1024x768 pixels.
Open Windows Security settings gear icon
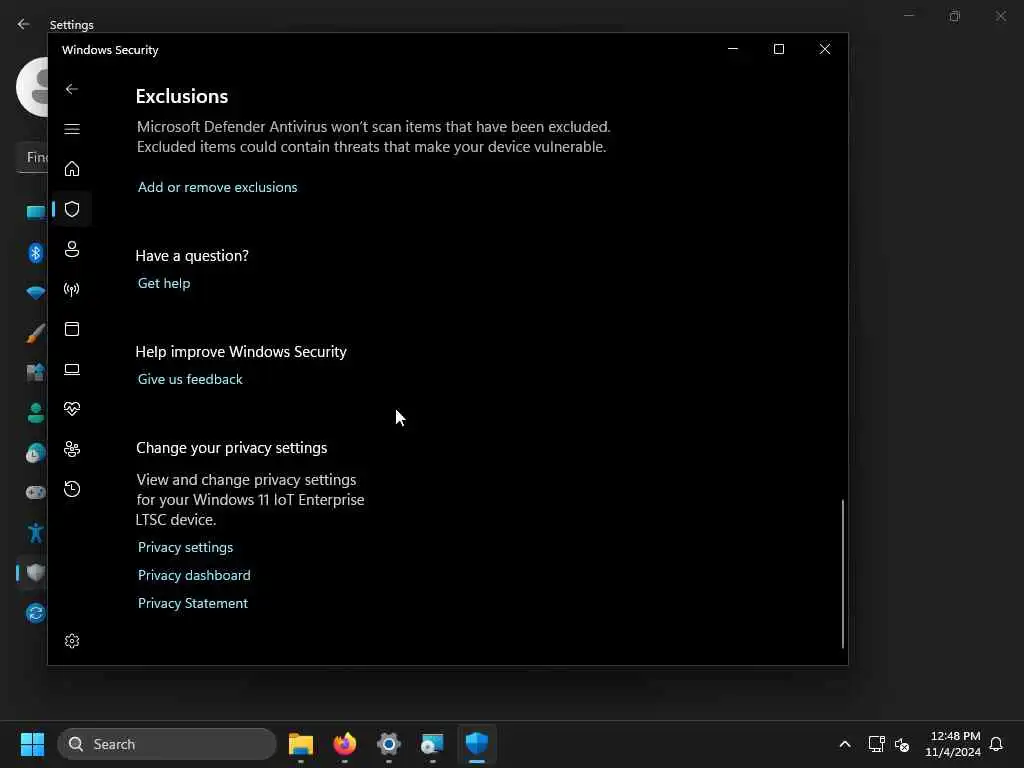(72, 641)
